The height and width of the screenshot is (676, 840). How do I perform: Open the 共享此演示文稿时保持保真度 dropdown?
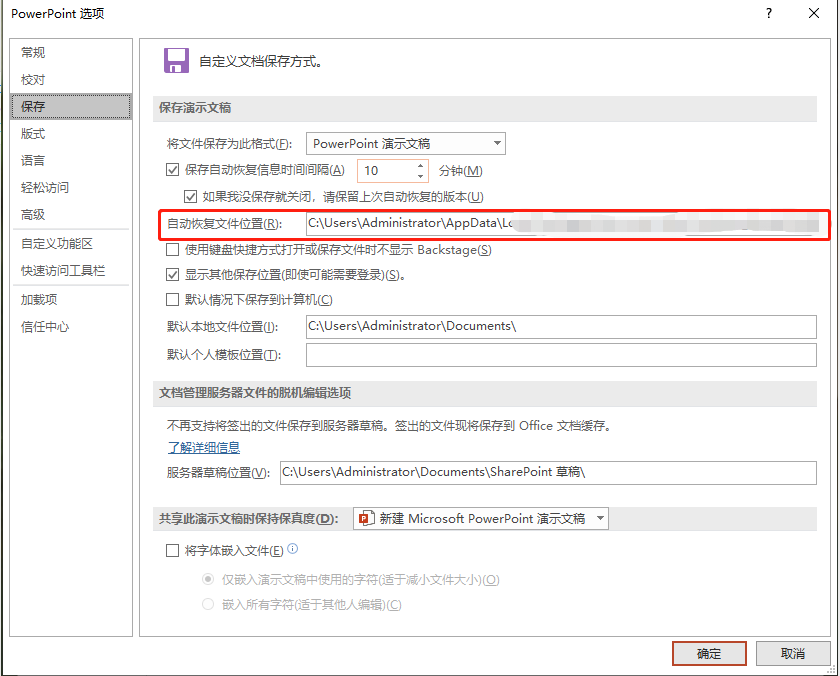tap(481, 519)
